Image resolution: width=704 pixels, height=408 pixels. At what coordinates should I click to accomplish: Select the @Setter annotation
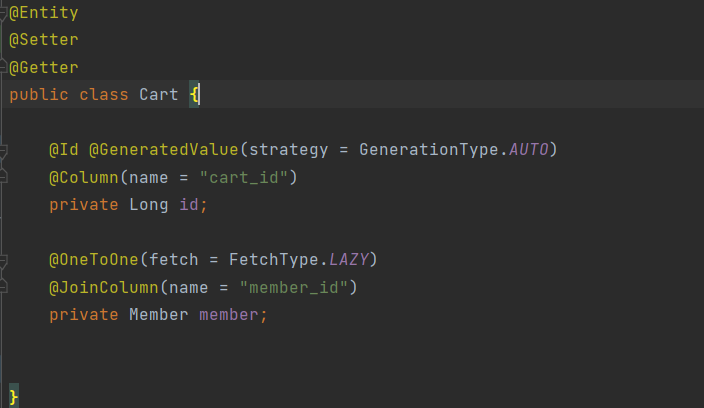click(44, 40)
